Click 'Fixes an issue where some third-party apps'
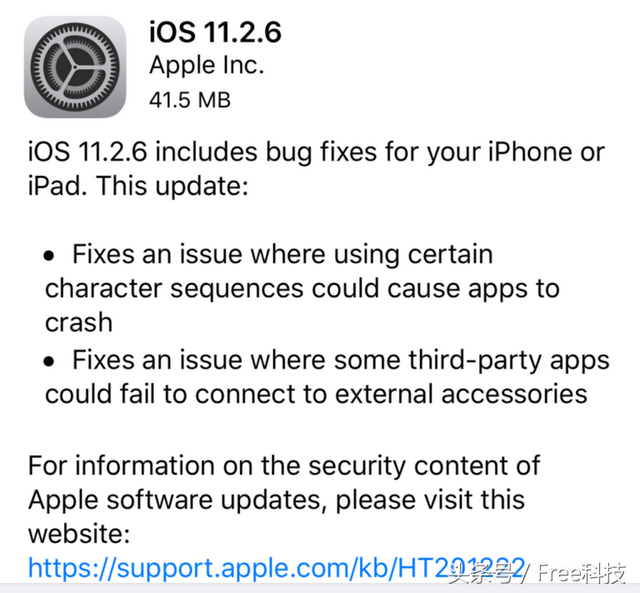Viewport: 640px width, 593px height. 341,361
